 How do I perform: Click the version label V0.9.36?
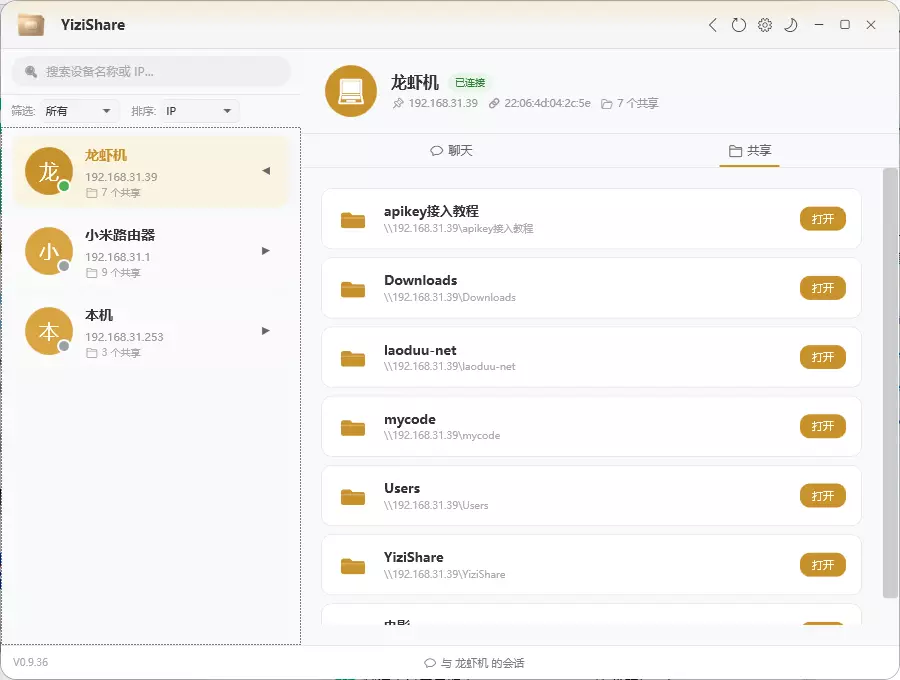(30, 662)
